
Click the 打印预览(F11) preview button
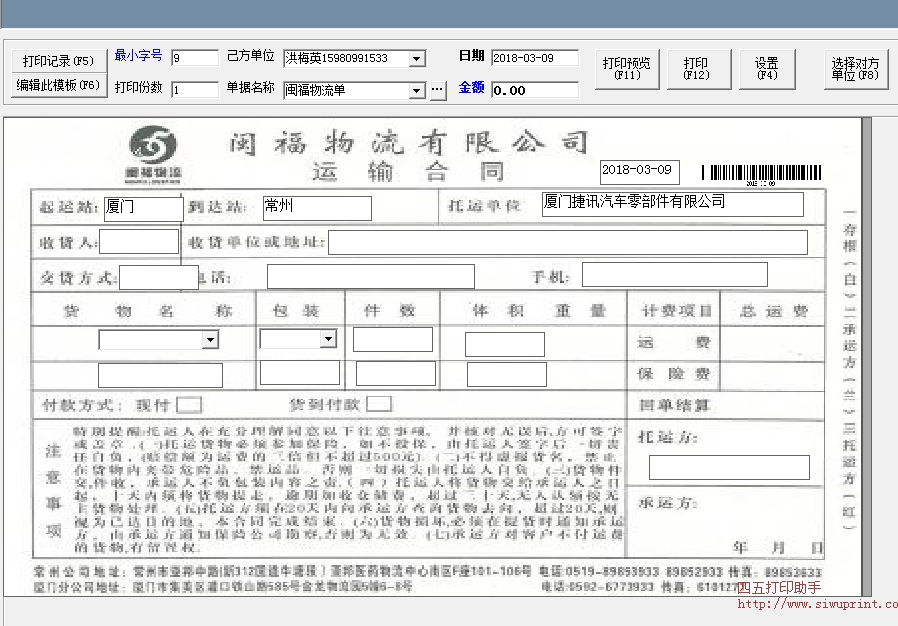(628, 68)
